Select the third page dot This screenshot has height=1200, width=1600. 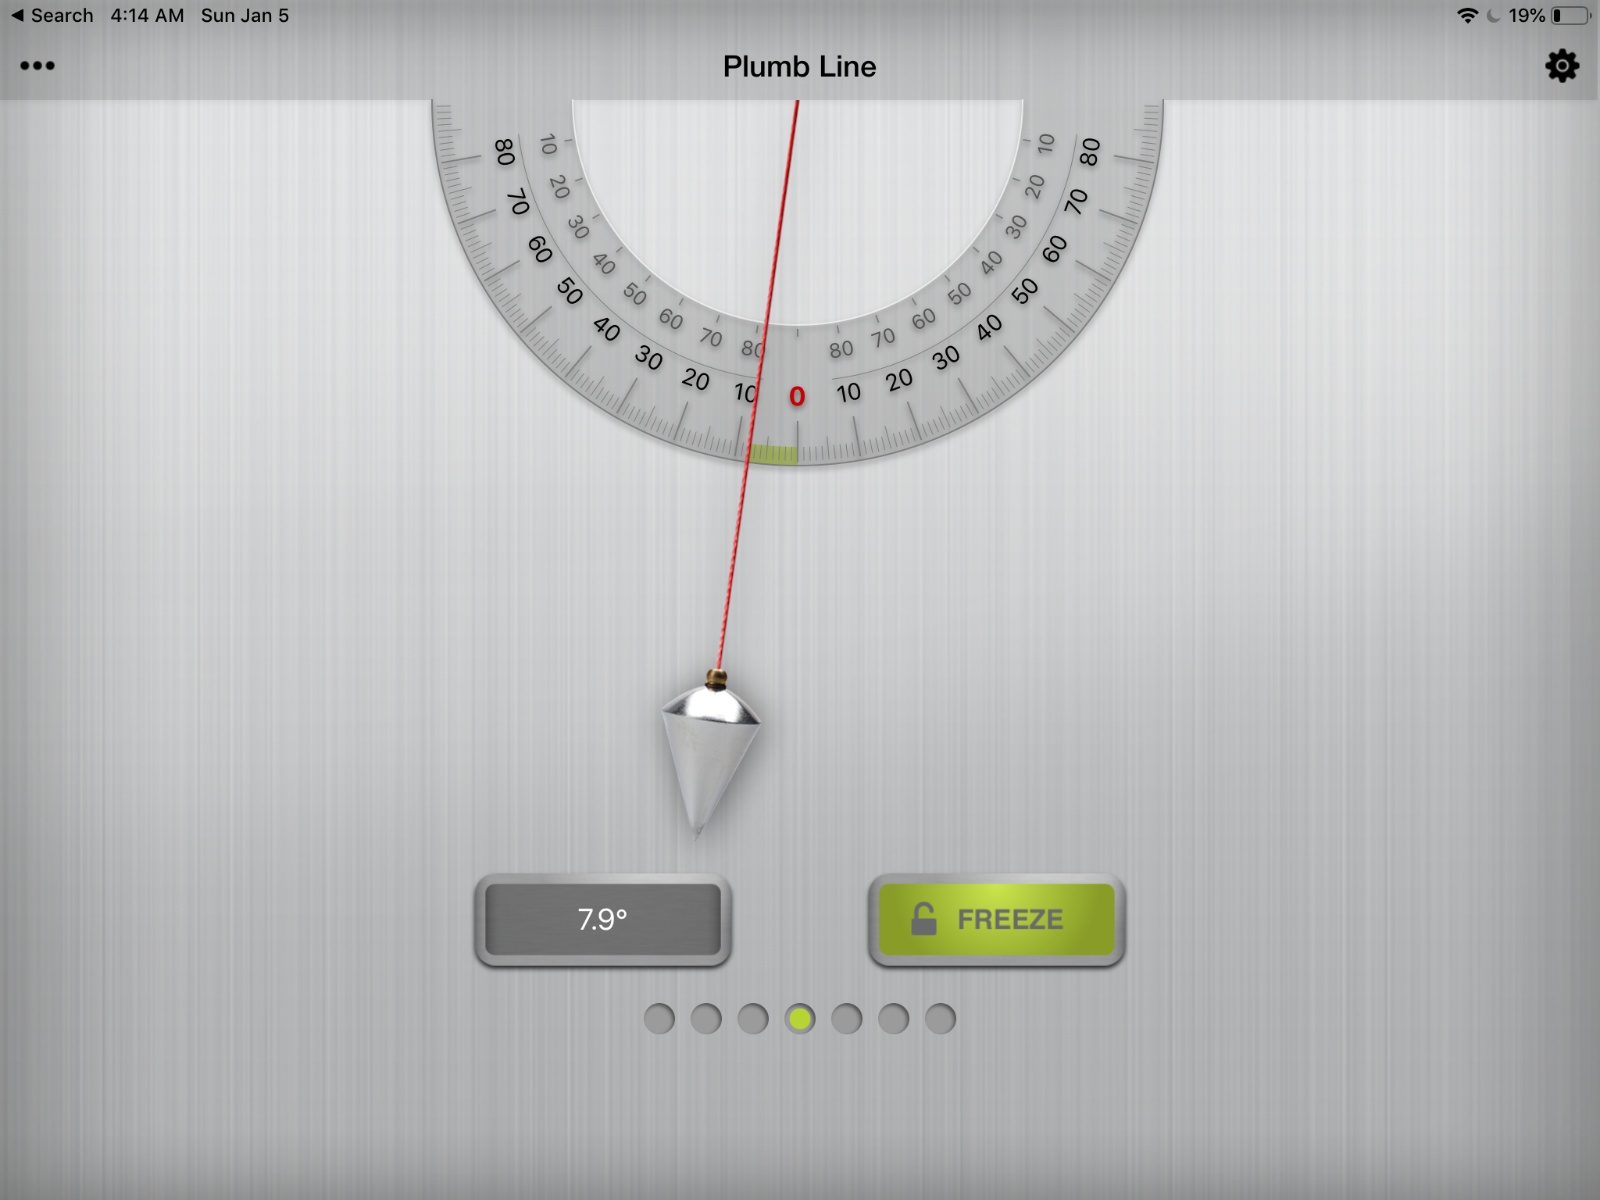click(x=753, y=1019)
